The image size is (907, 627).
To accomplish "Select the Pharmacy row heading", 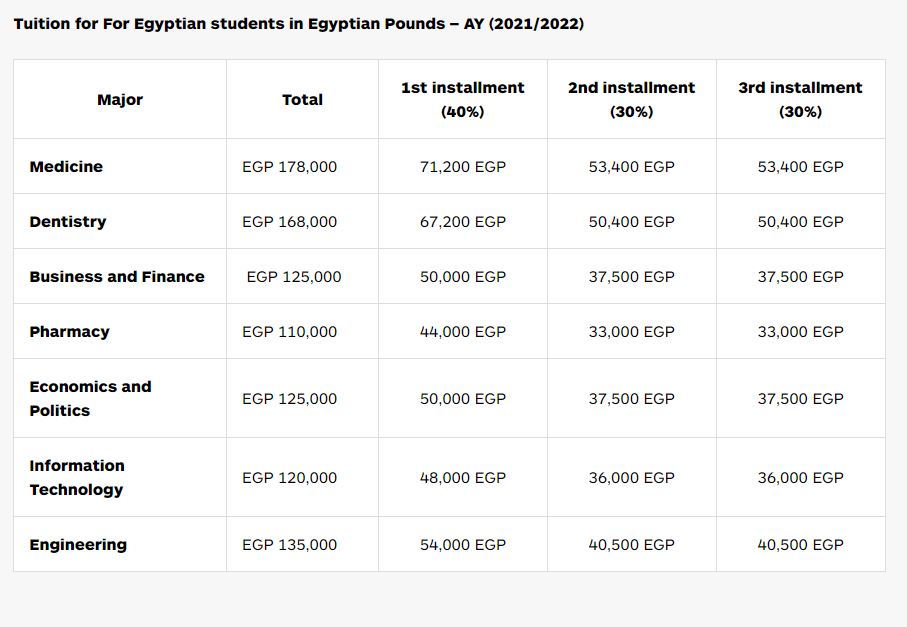I will point(69,332).
